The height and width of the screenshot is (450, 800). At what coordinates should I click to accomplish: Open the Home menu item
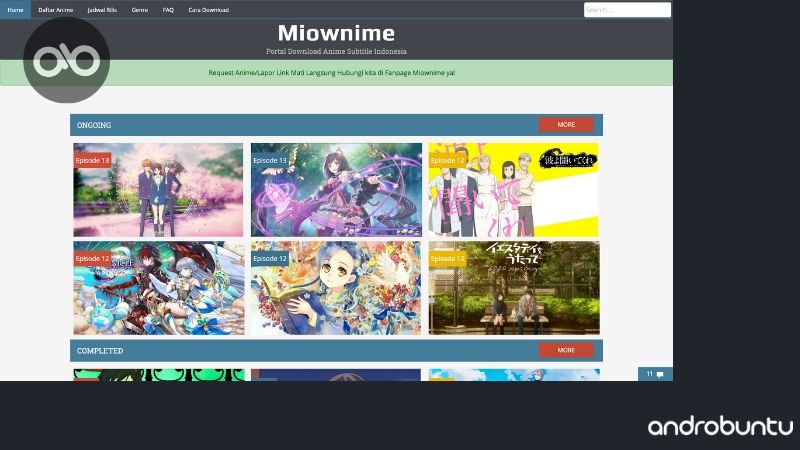coord(15,10)
